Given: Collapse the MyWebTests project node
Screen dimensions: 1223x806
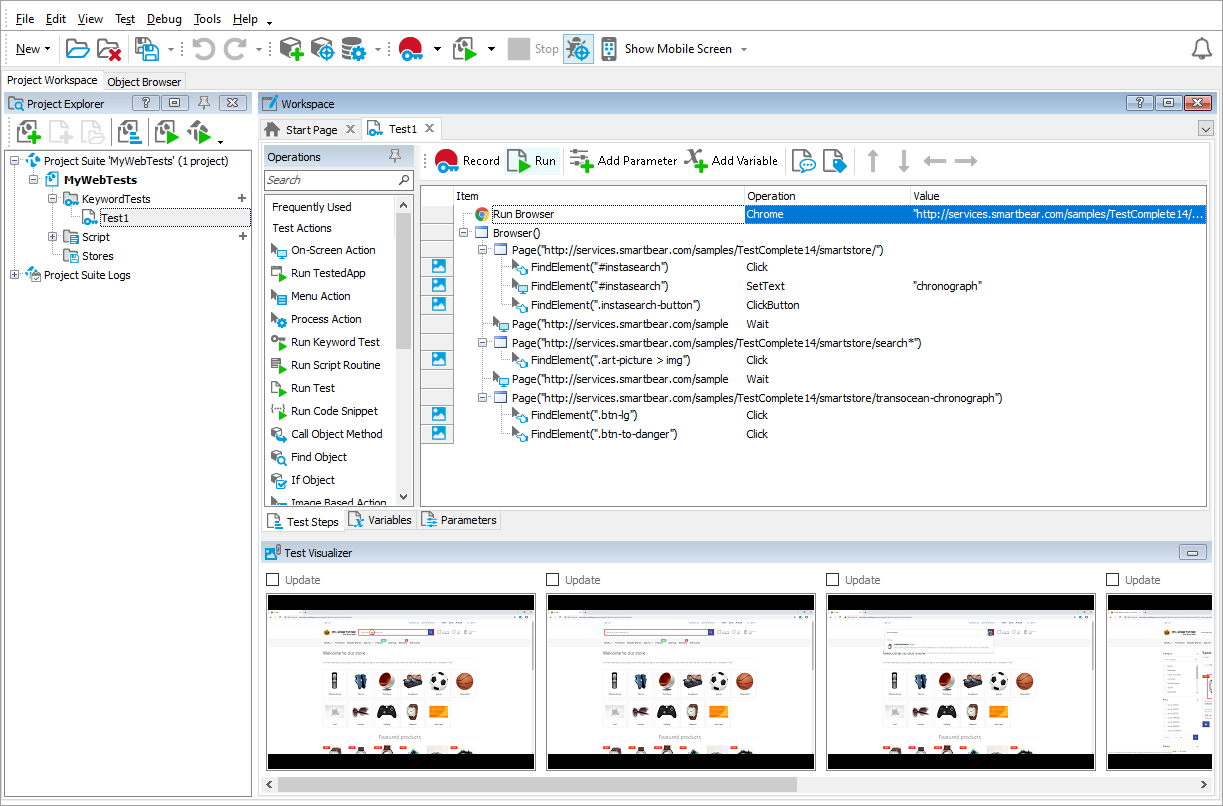Looking at the screenshot, I should click(31, 179).
